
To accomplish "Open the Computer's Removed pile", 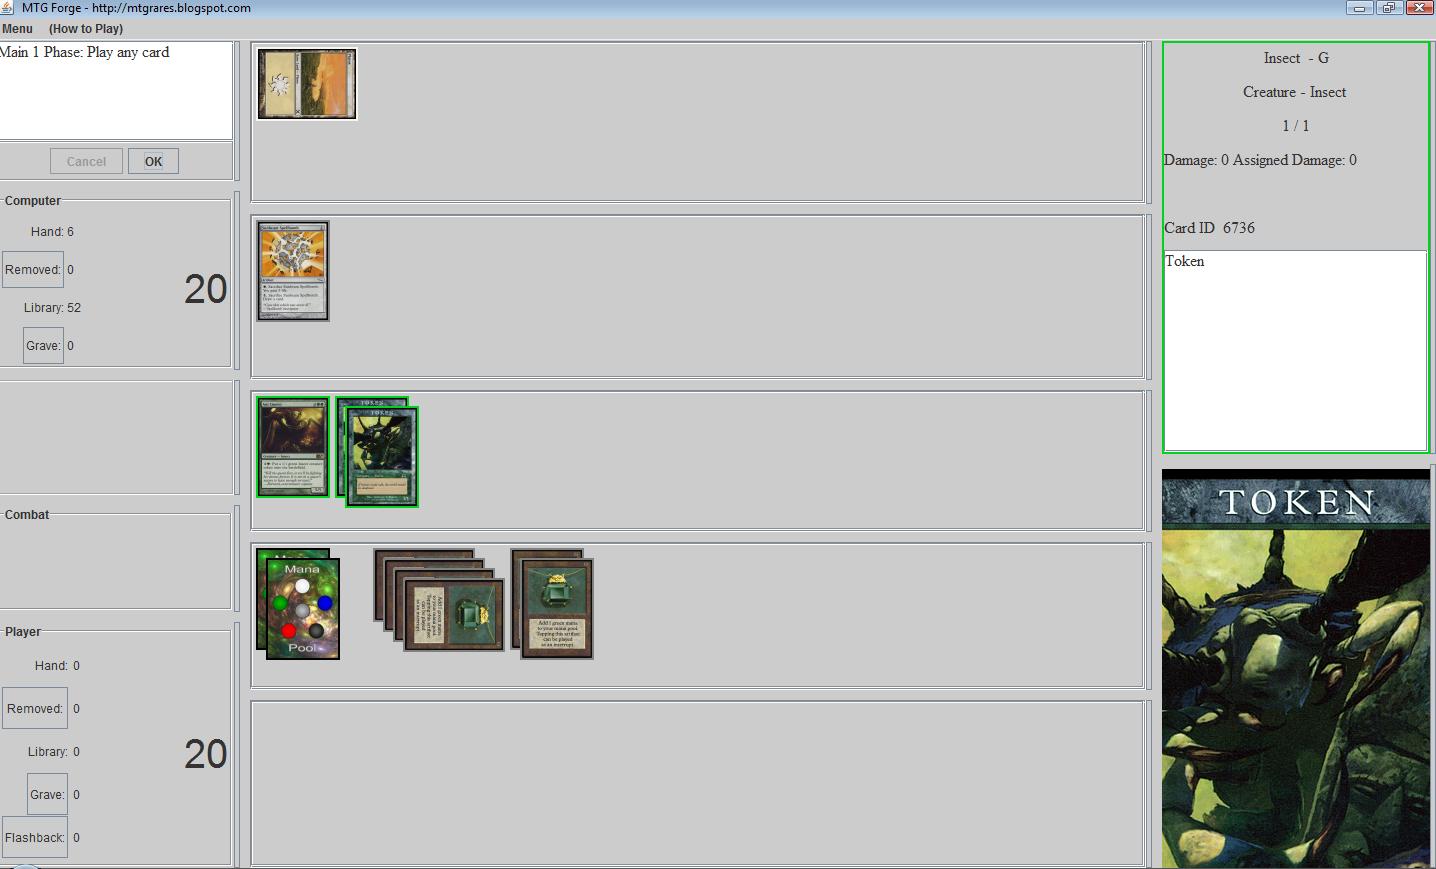I will [33, 270].
